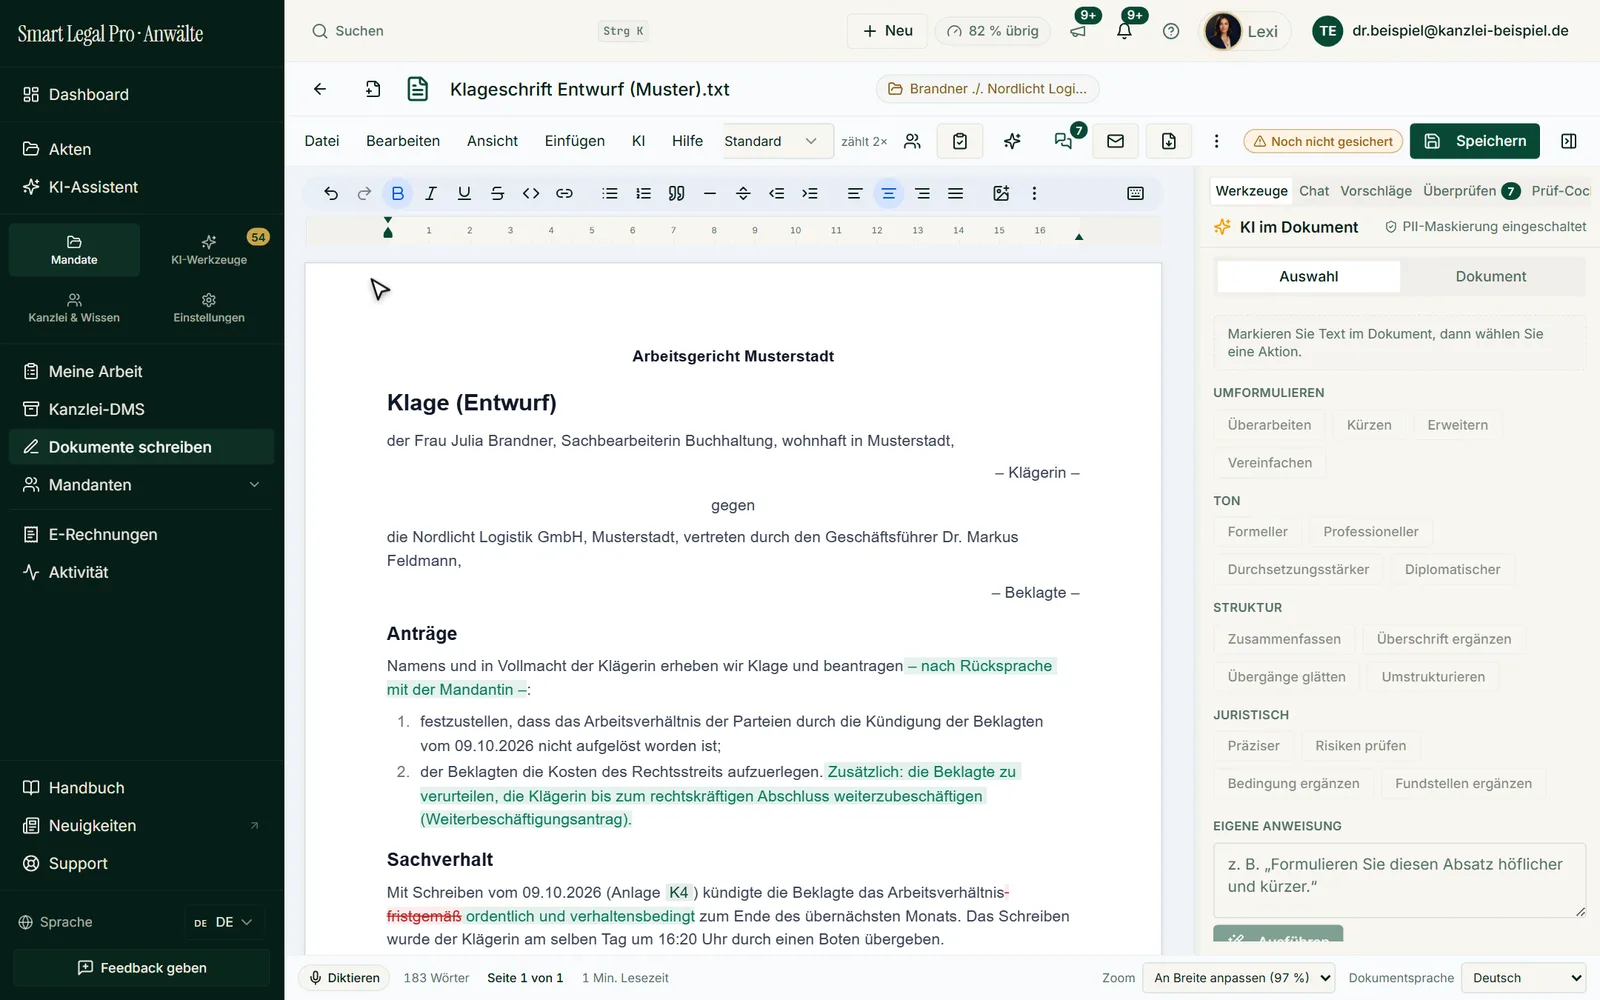Click Feedback geben button
The width and height of the screenshot is (1600, 1000).
[142, 968]
